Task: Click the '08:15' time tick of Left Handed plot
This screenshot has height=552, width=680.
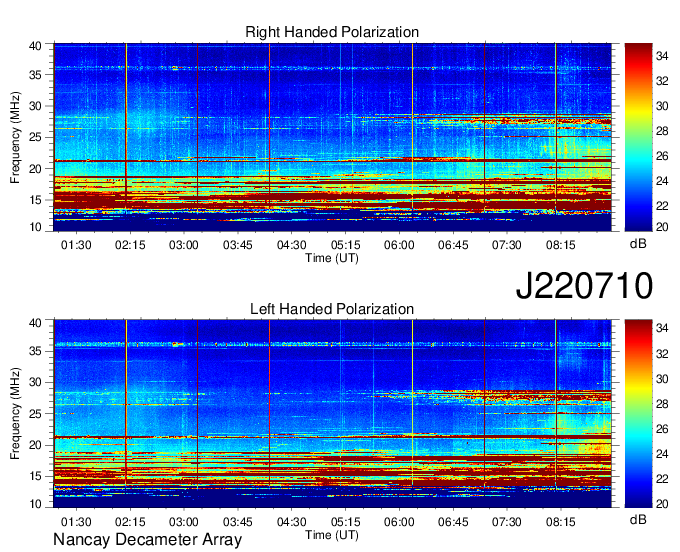Action: tap(560, 522)
